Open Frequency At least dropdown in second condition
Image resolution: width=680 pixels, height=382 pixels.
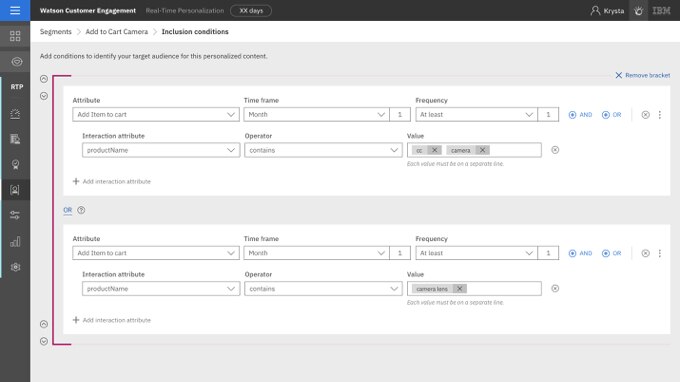pyautogui.click(x=476, y=253)
